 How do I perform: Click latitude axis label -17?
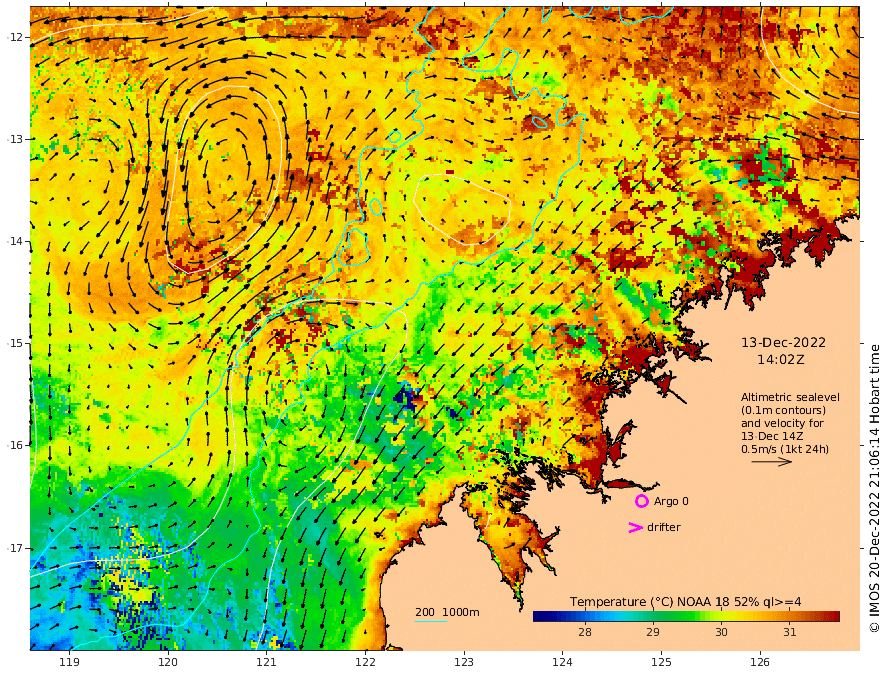point(15,548)
